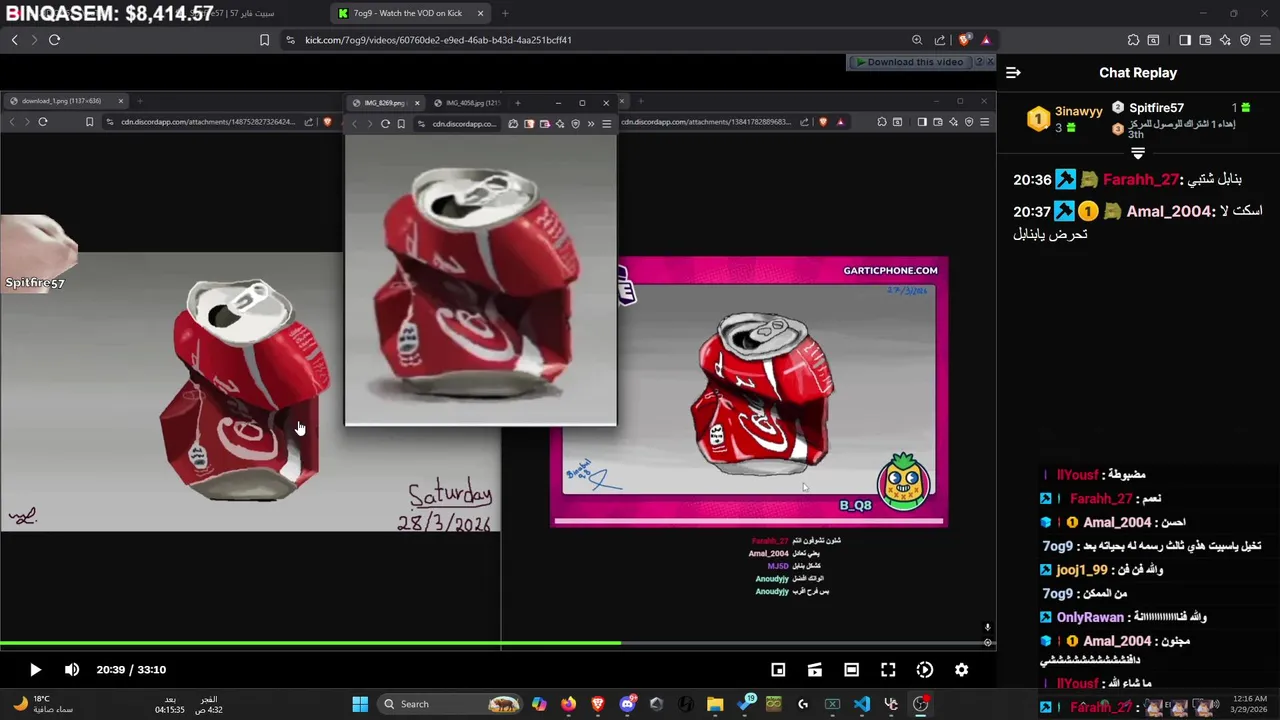1280x720 pixels.
Task: Open File Explorer from the taskbar
Action: (715, 704)
